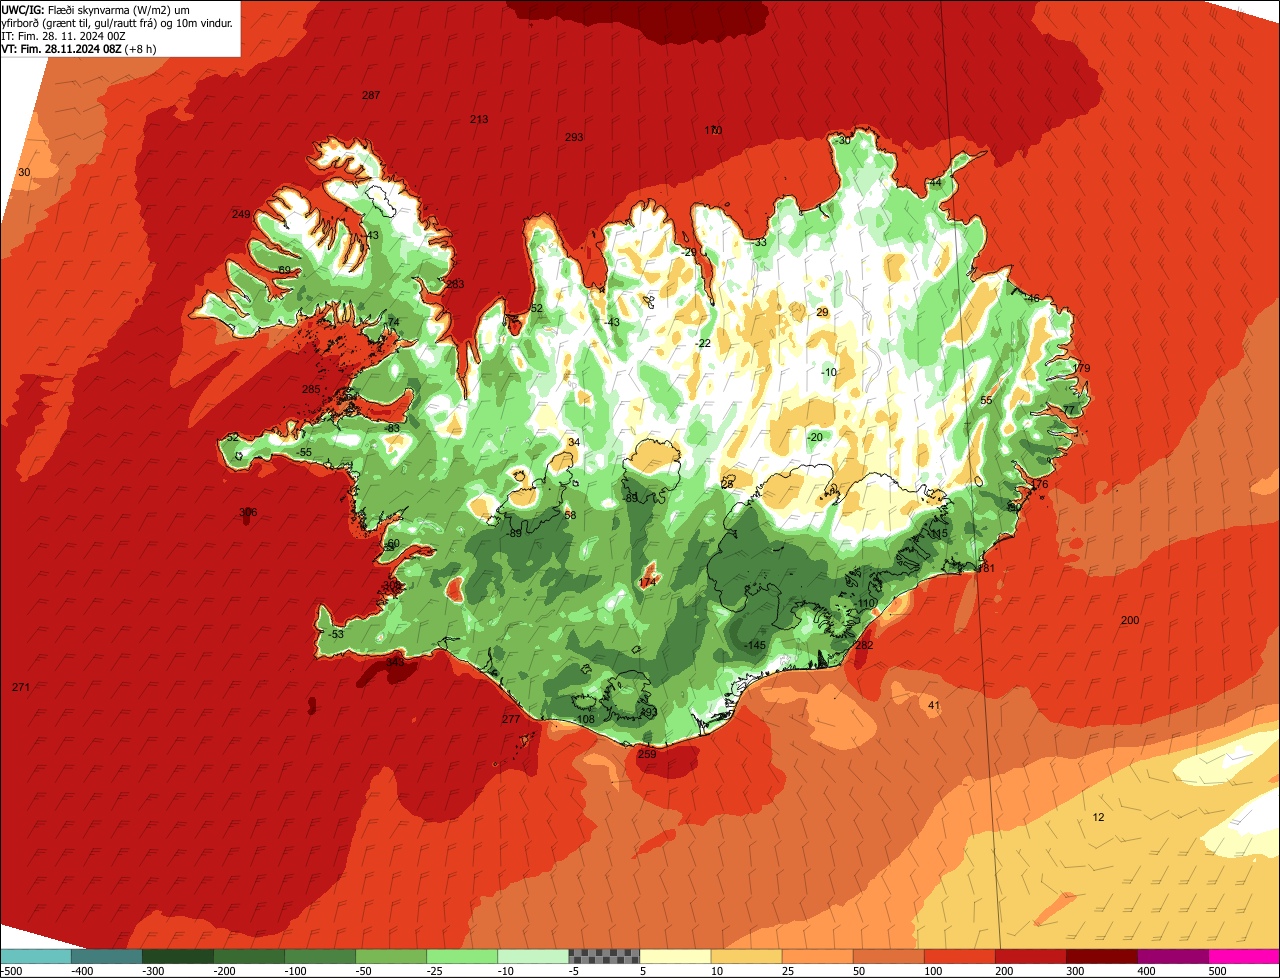This screenshot has height=978, width=1280.
Task: Click the 400 to 500 purple legend swatch
Action: point(1172,956)
